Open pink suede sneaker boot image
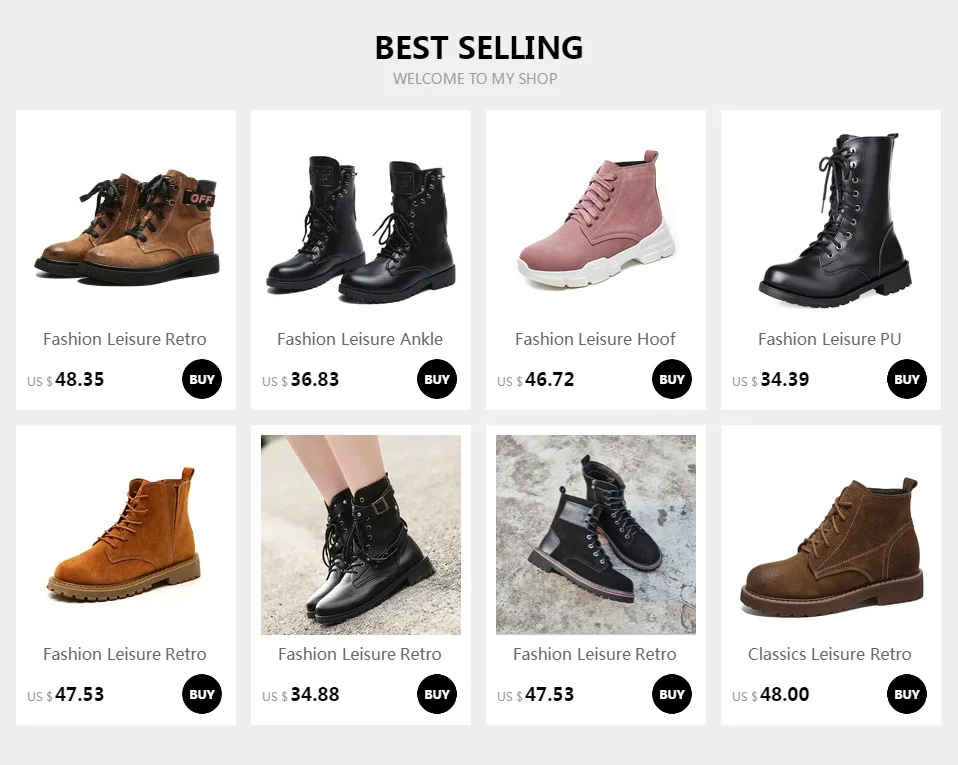 pyautogui.click(x=596, y=219)
